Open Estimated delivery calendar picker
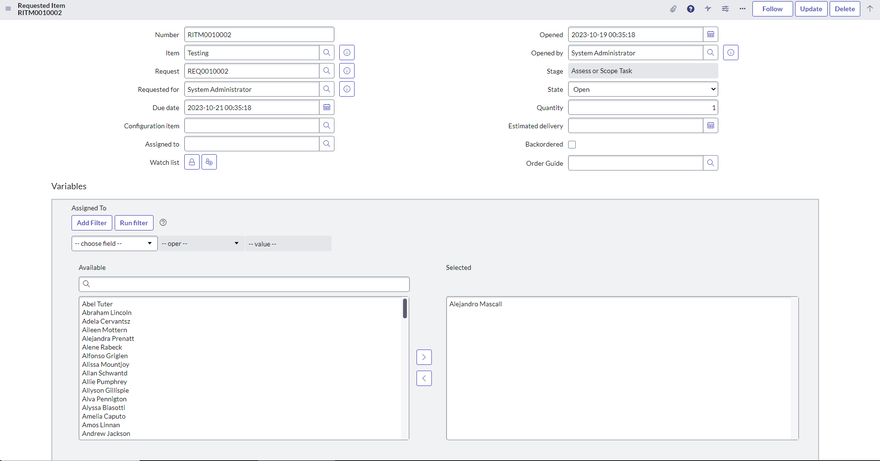Image resolution: width=880 pixels, height=461 pixels. (x=710, y=126)
